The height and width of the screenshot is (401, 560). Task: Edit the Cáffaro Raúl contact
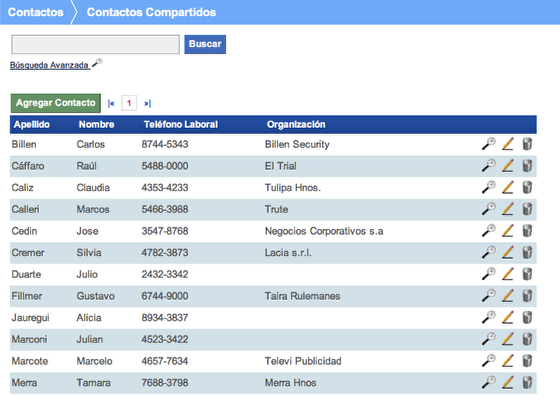[508, 166]
